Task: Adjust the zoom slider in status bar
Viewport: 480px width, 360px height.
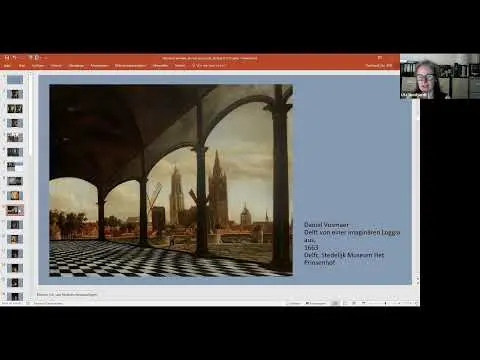Action: [x=386, y=303]
